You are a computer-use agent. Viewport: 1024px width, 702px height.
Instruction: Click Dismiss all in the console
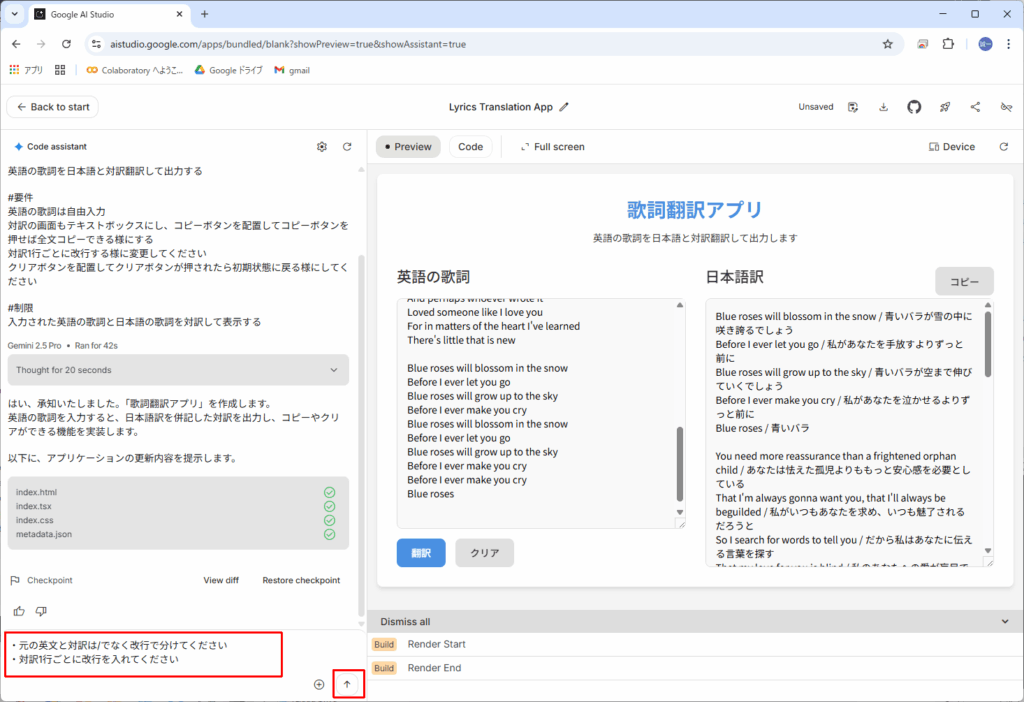pos(406,622)
